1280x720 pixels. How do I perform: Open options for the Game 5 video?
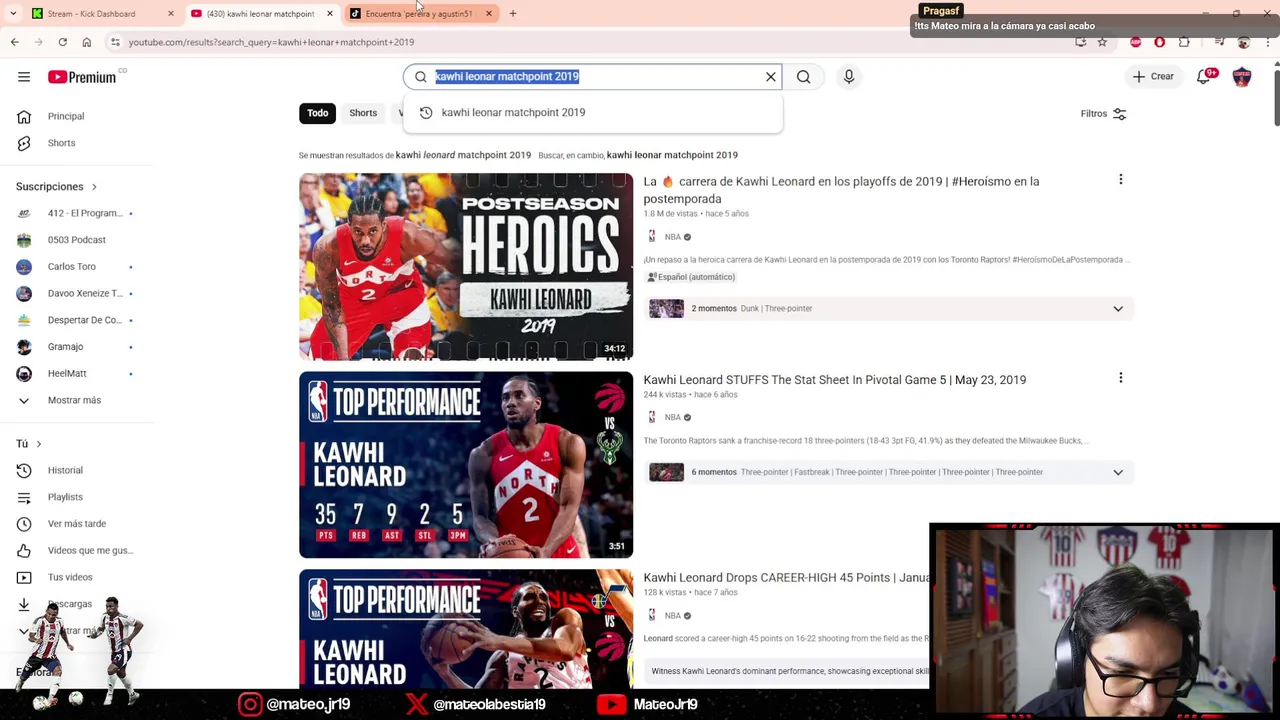coord(1121,378)
